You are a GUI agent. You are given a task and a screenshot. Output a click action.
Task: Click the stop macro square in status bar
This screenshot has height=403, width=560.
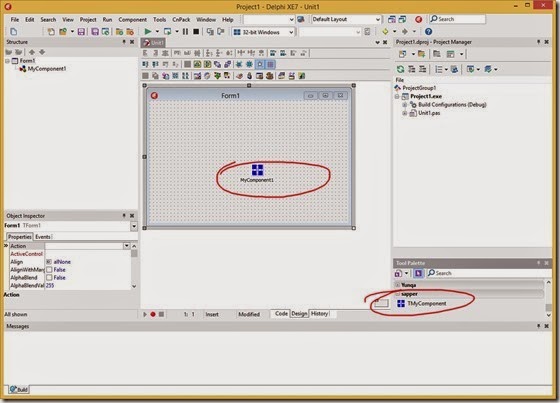(161, 314)
